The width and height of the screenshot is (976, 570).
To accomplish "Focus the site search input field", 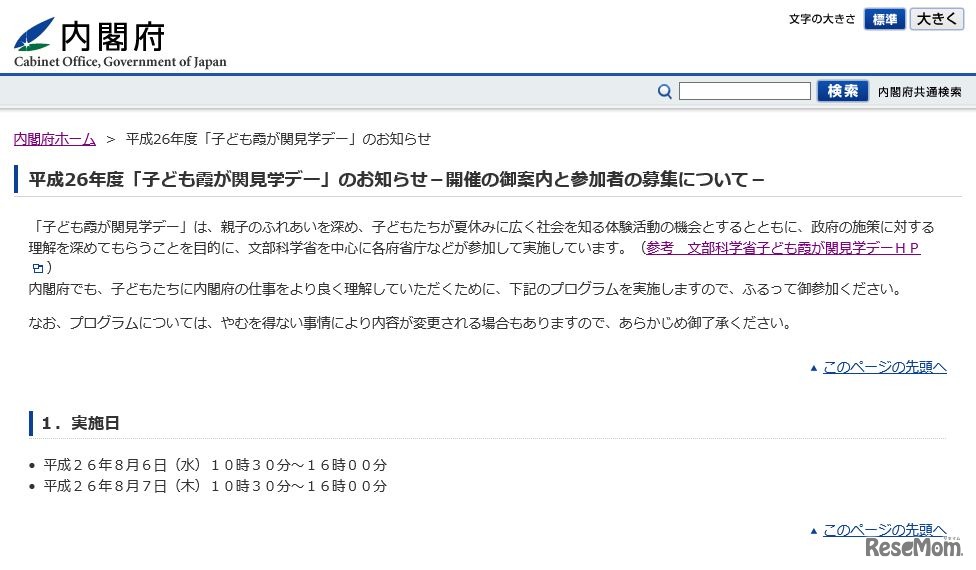I will click(744, 91).
